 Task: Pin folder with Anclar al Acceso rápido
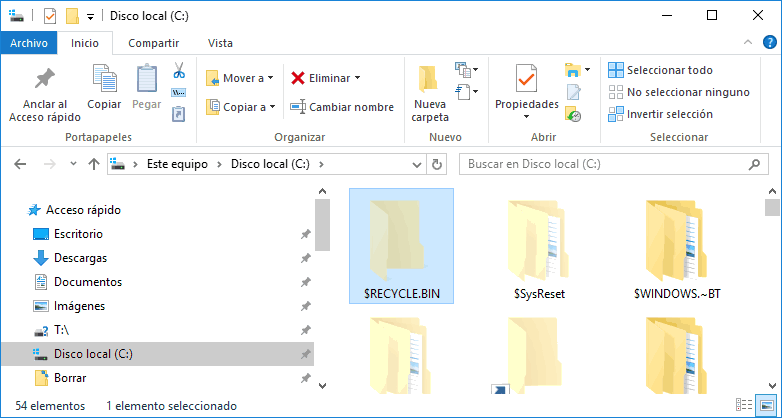click(x=38, y=94)
